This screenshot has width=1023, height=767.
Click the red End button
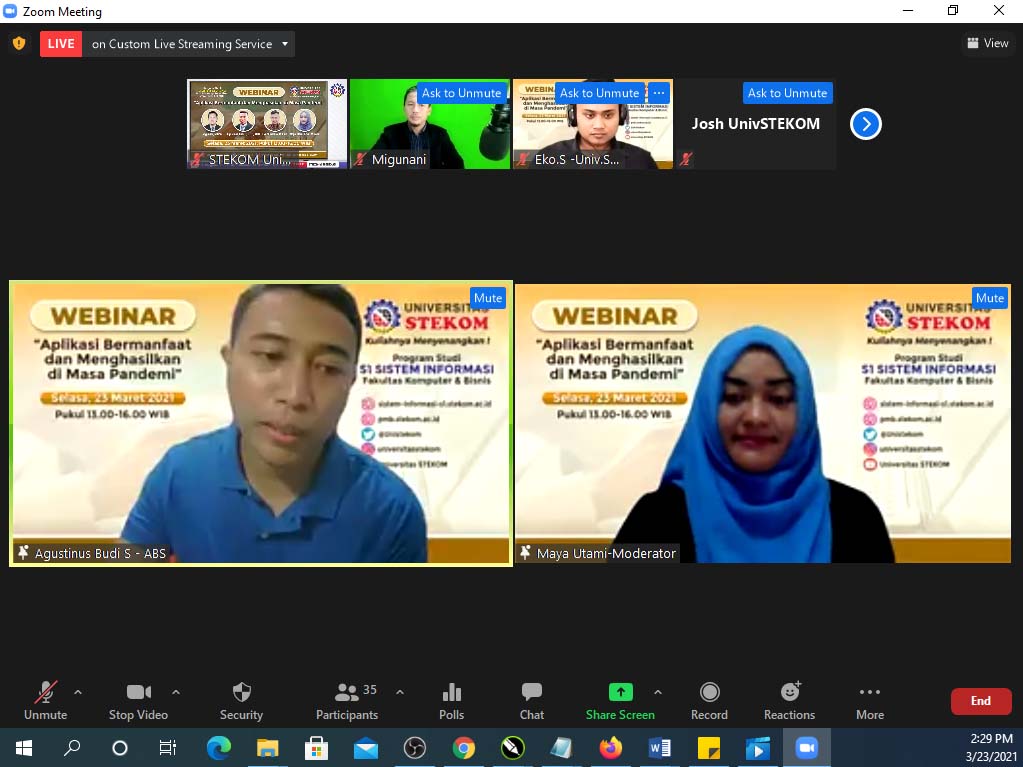(x=981, y=701)
